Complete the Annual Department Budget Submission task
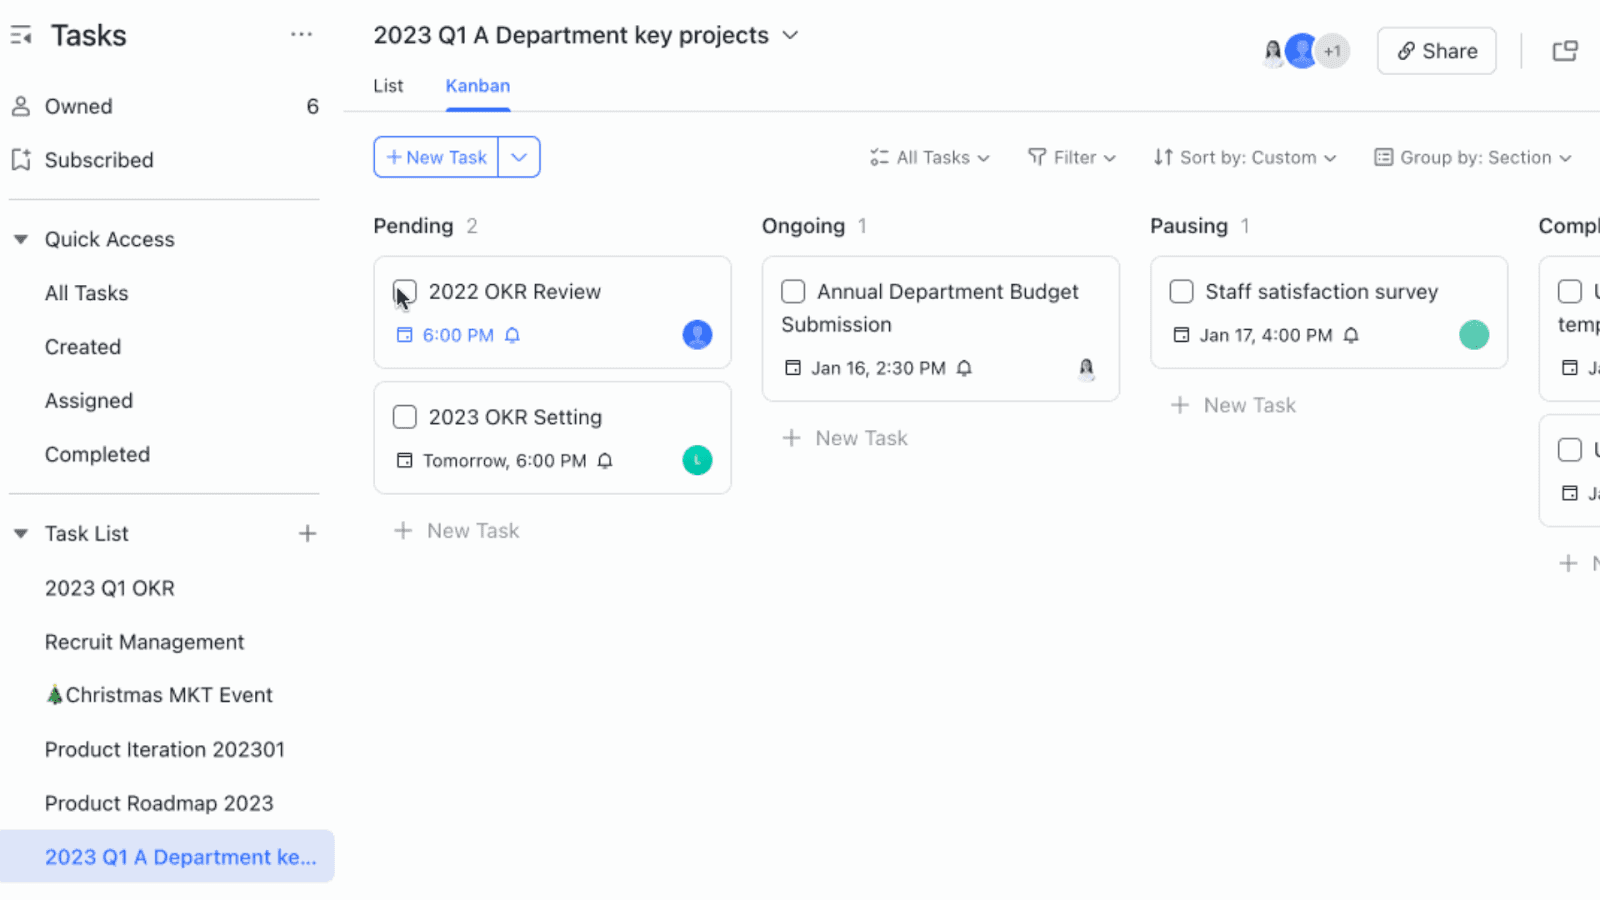 coord(793,291)
